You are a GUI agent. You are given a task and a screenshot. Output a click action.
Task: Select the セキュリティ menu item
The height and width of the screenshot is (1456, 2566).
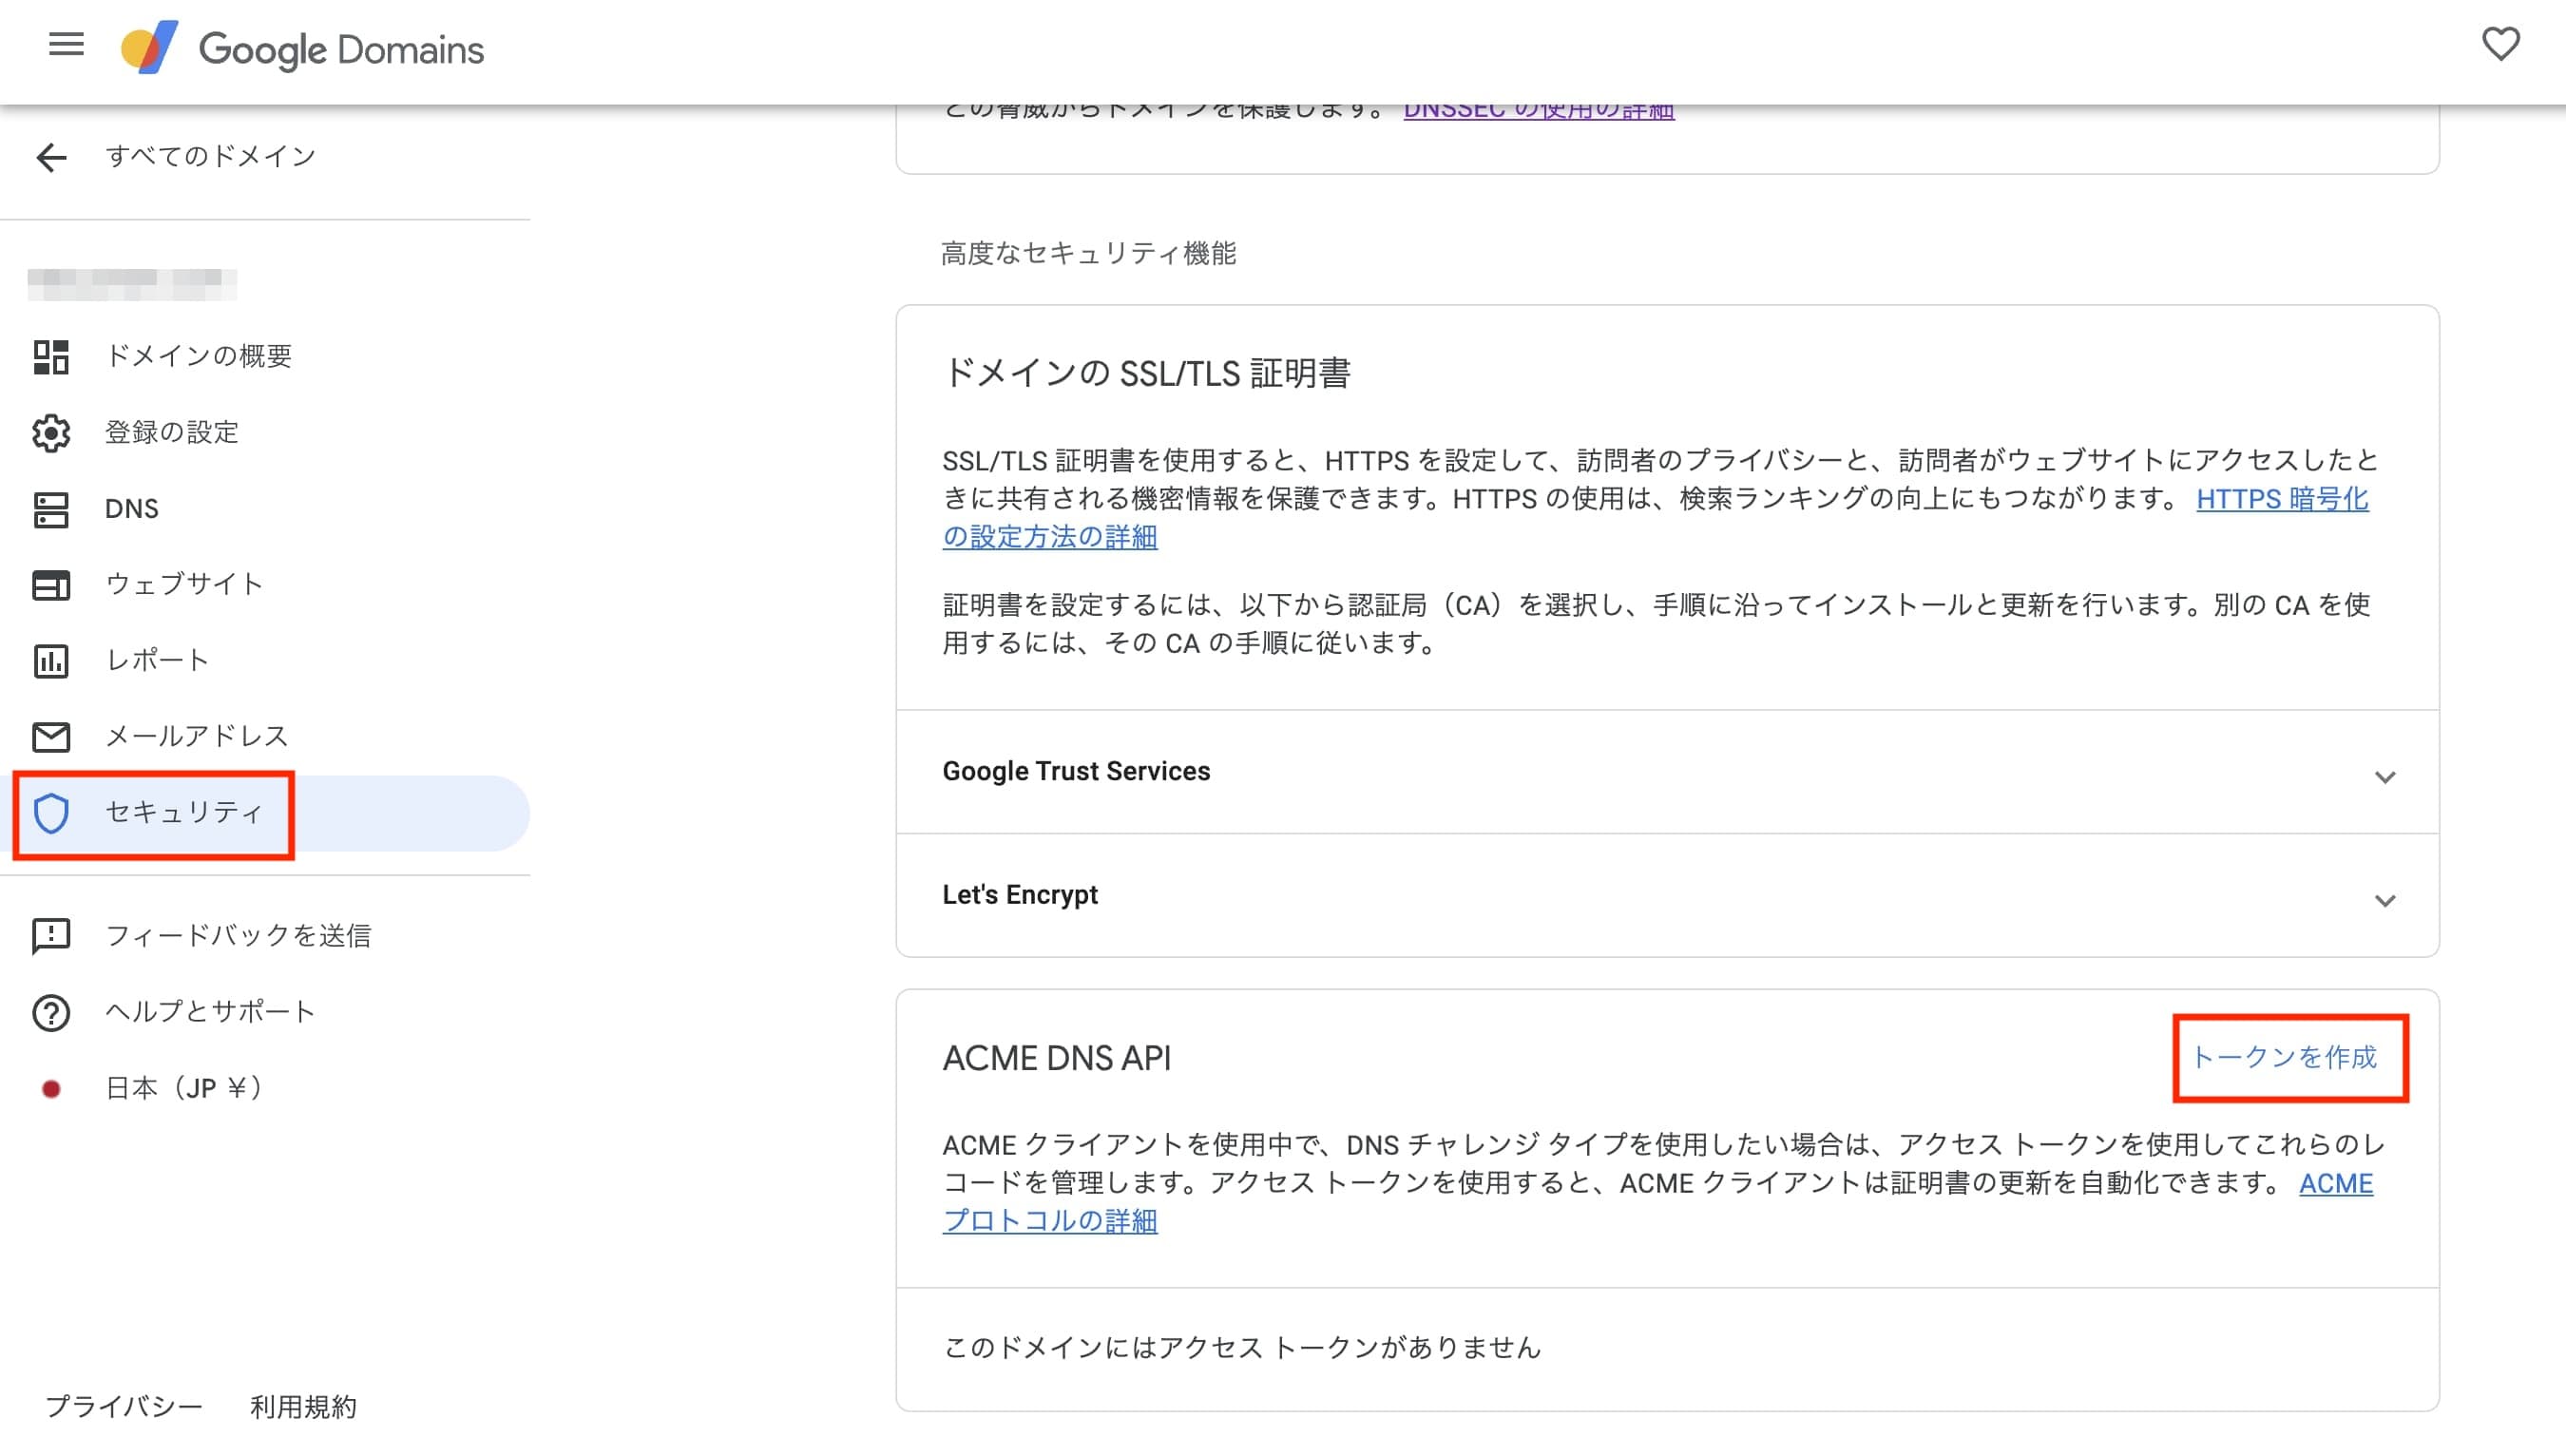pyautogui.click(x=183, y=813)
